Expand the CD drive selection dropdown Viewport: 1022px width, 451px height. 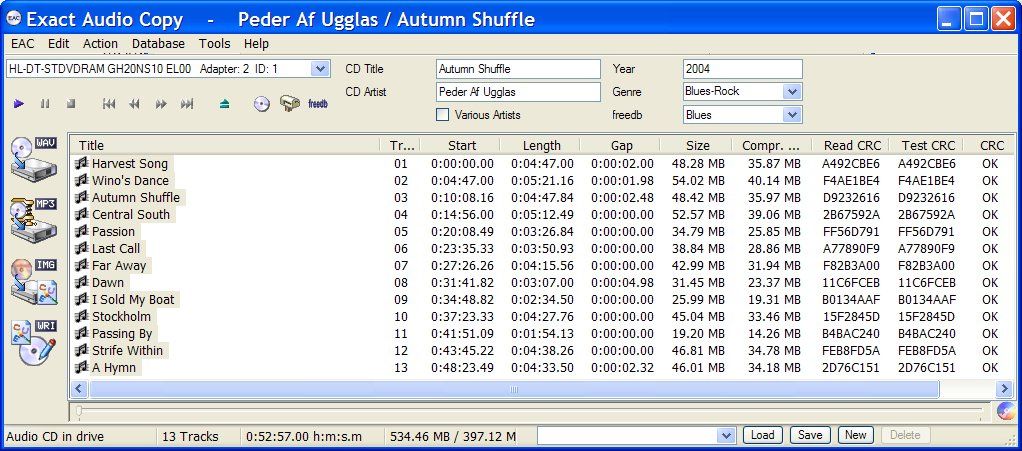pos(320,69)
